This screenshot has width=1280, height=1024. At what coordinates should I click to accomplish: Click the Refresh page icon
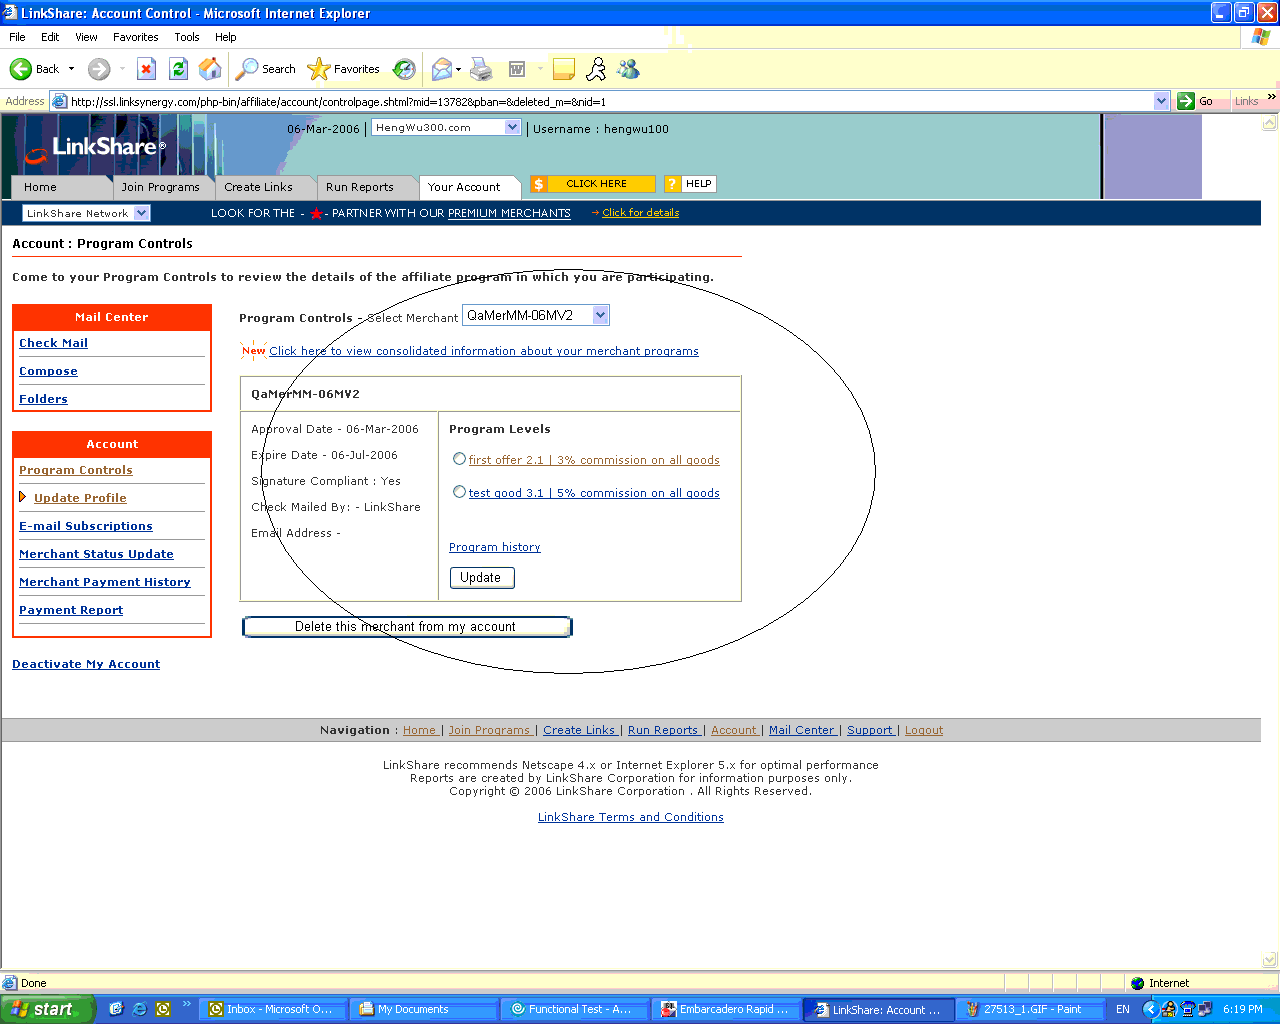click(178, 69)
